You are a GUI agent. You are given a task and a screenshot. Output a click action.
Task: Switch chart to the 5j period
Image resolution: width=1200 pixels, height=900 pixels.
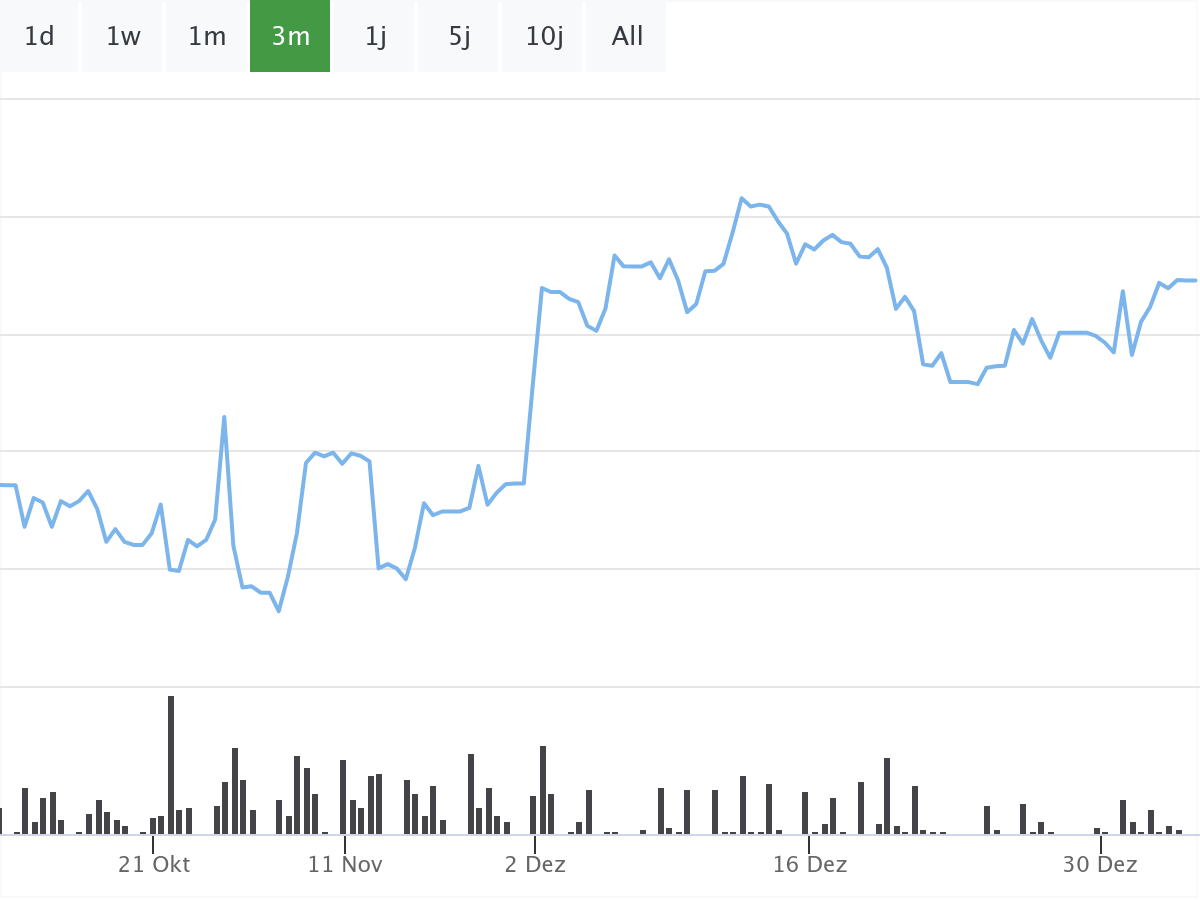(x=459, y=37)
